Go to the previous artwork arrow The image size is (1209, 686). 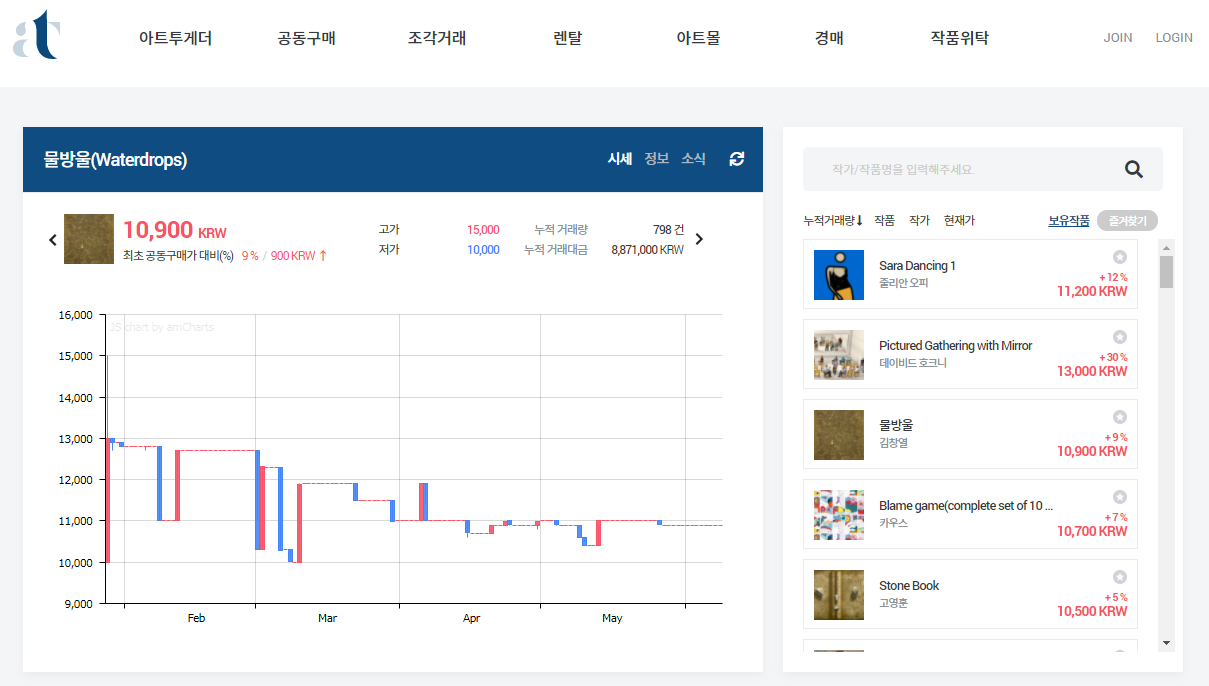(x=53, y=239)
